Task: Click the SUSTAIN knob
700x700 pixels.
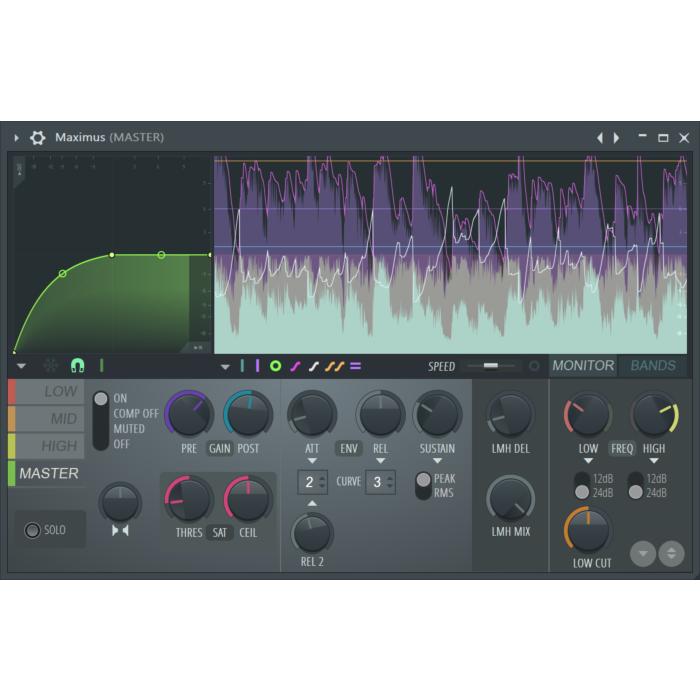Action: click(437, 414)
